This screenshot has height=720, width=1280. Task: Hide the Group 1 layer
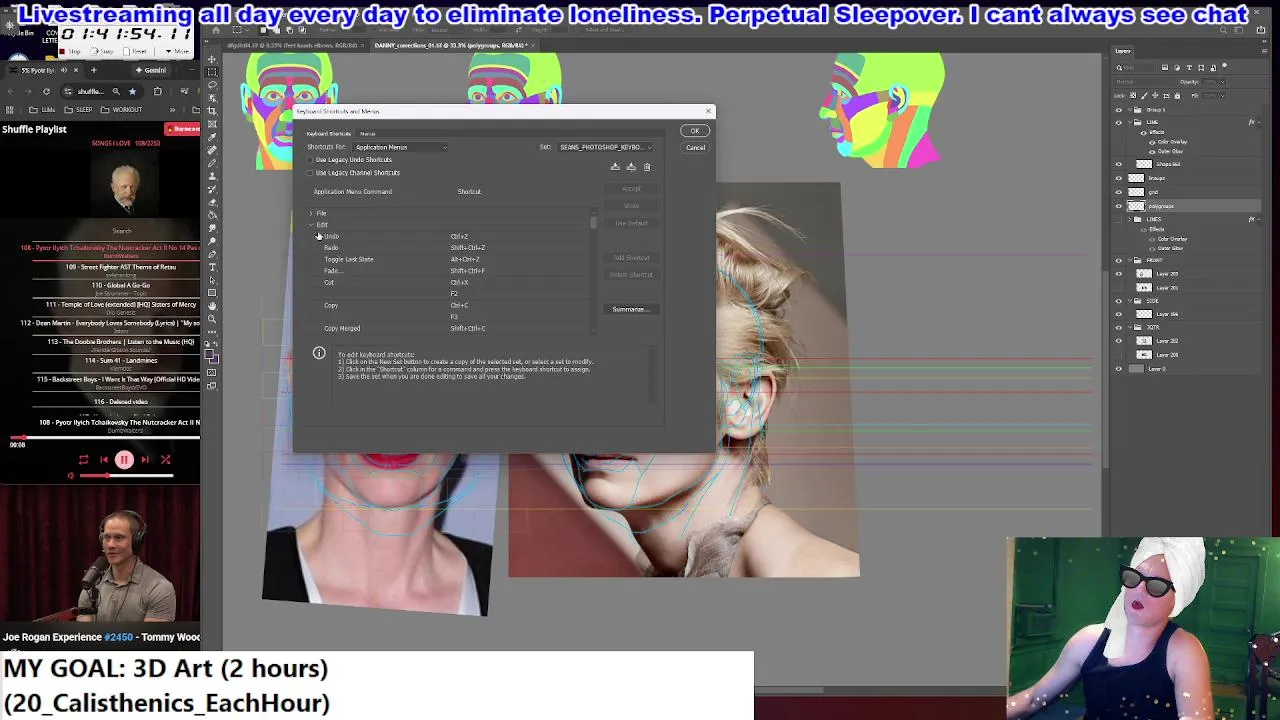1118,109
